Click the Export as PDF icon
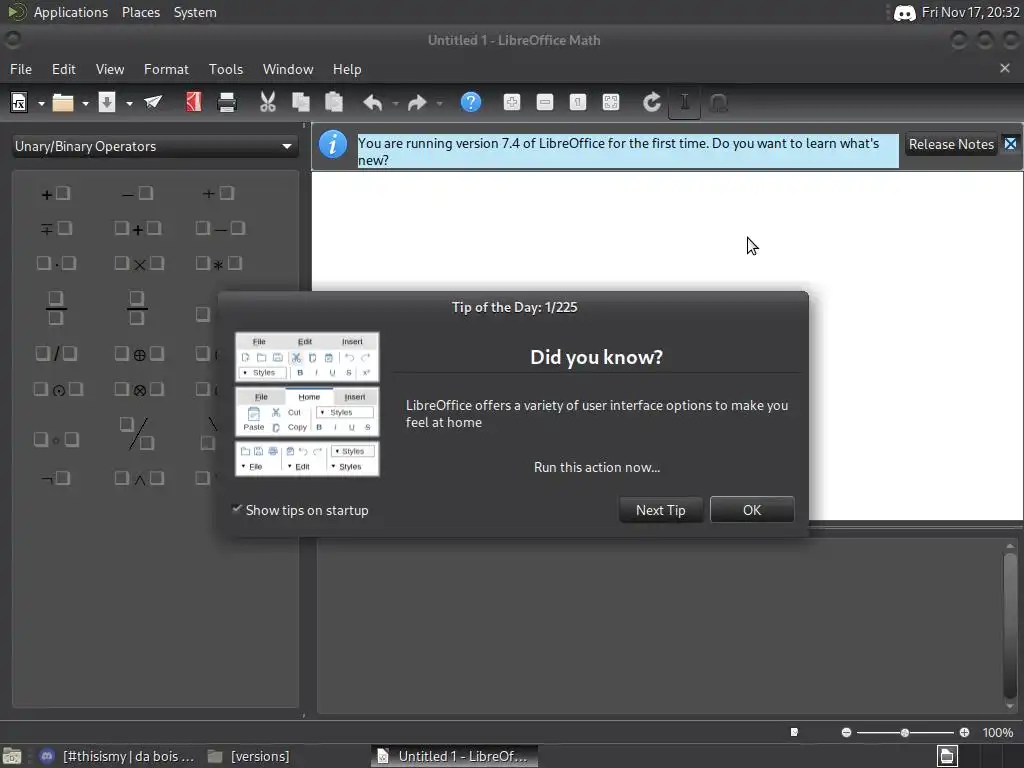The width and height of the screenshot is (1024, 768). 193,102
